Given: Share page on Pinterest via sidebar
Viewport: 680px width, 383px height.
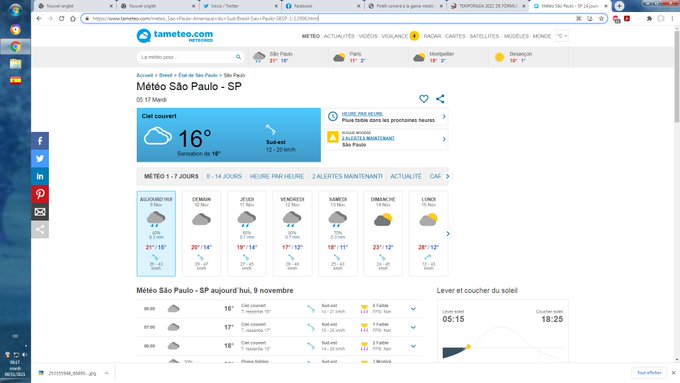Looking at the screenshot, I should pos(40,194).
